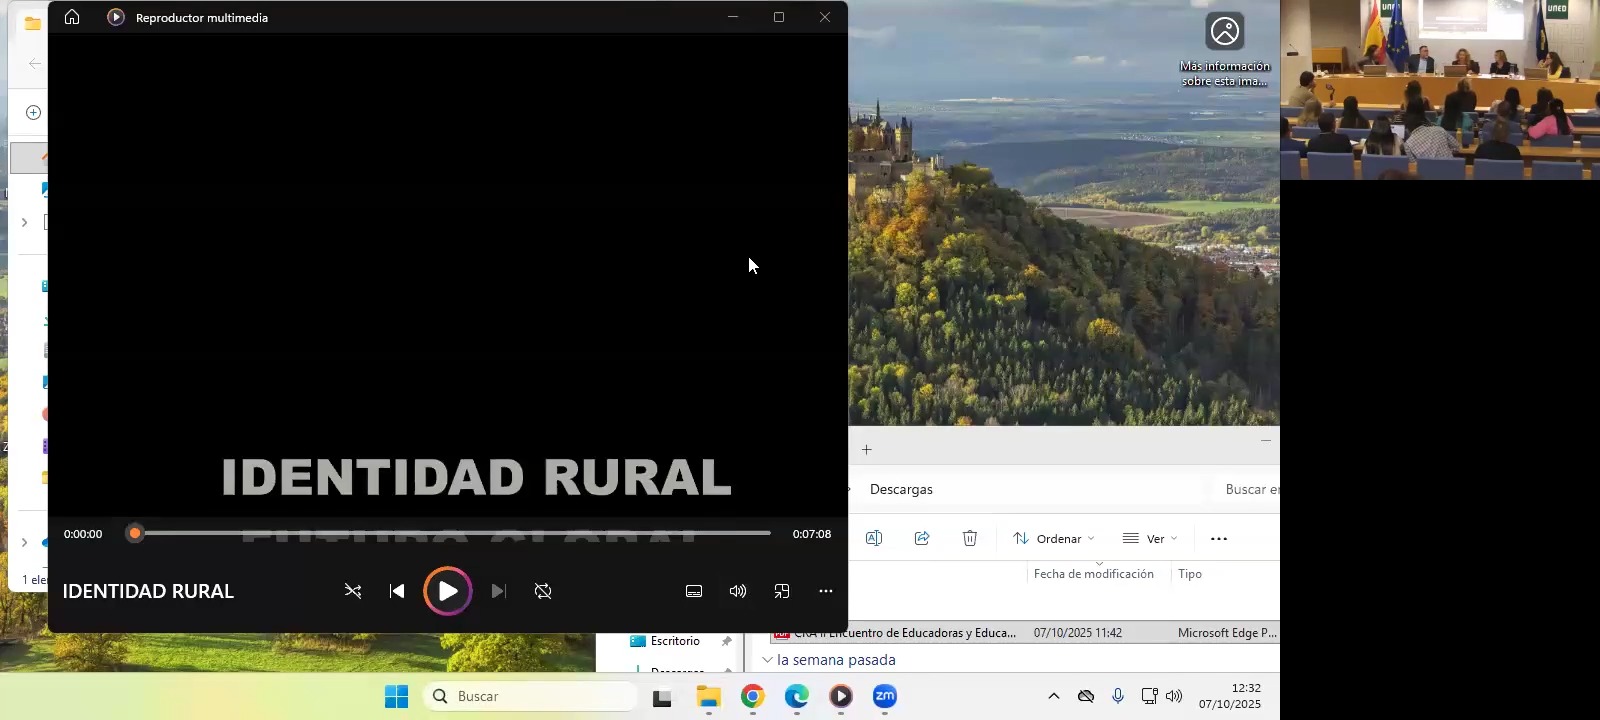Open the Ver view dropdown
The width and height of the screenshot is (1600, 720).
pyautogui.click(x=1149, y=538)
